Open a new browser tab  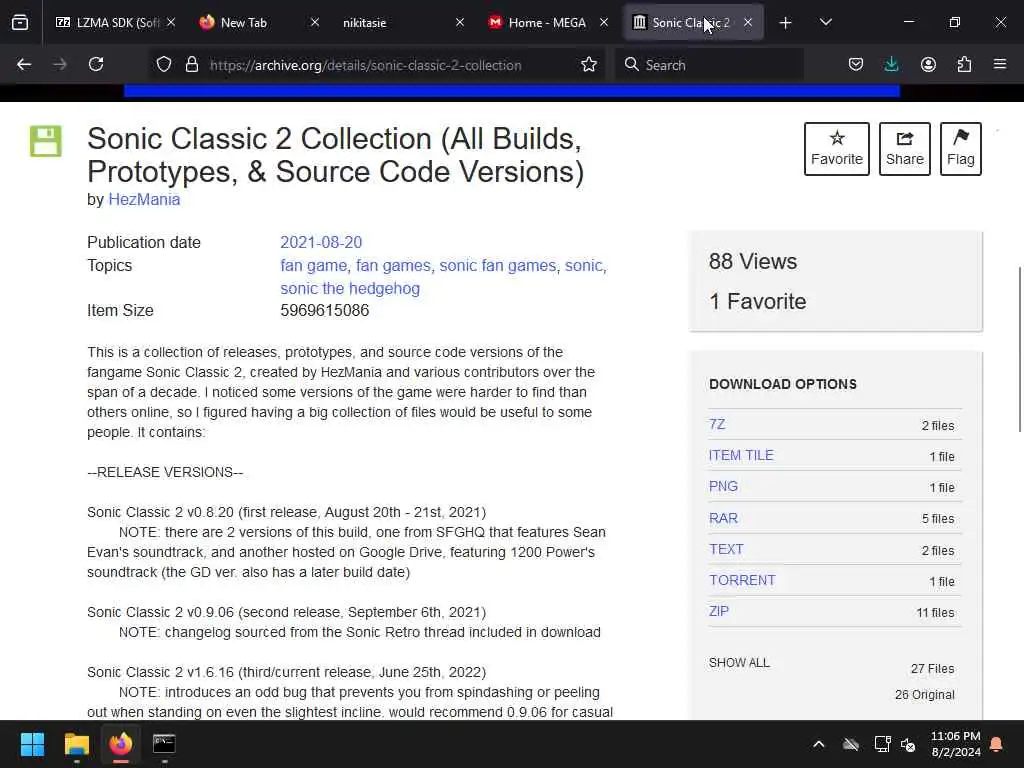tap(786, 23)
